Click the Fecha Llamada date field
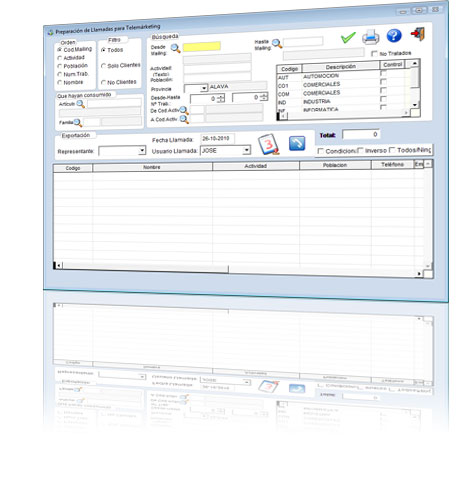The width and height of the screenshot is (475, 480). coord(218,139)
